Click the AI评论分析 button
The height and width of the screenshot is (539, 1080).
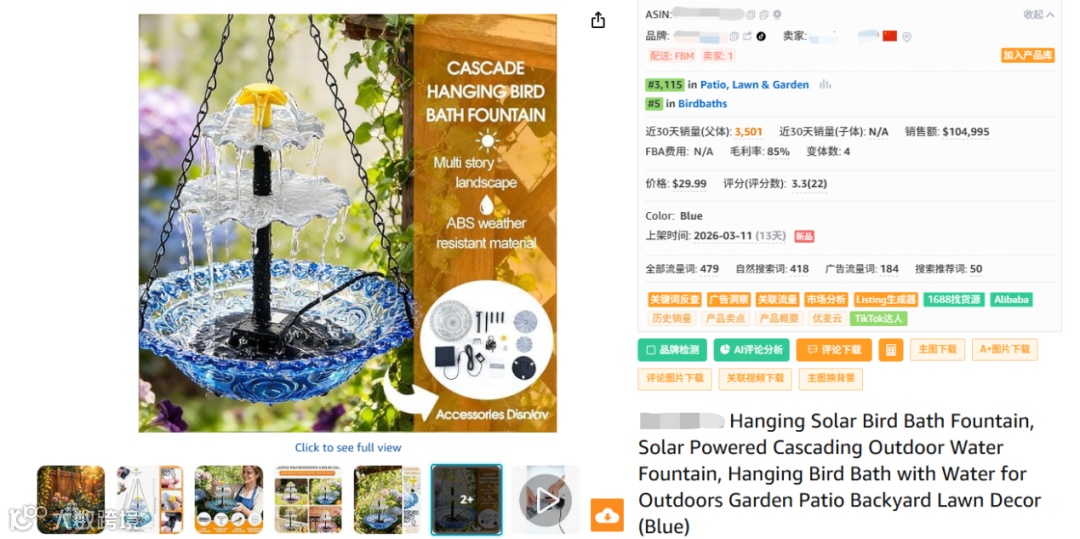[751, 350]
